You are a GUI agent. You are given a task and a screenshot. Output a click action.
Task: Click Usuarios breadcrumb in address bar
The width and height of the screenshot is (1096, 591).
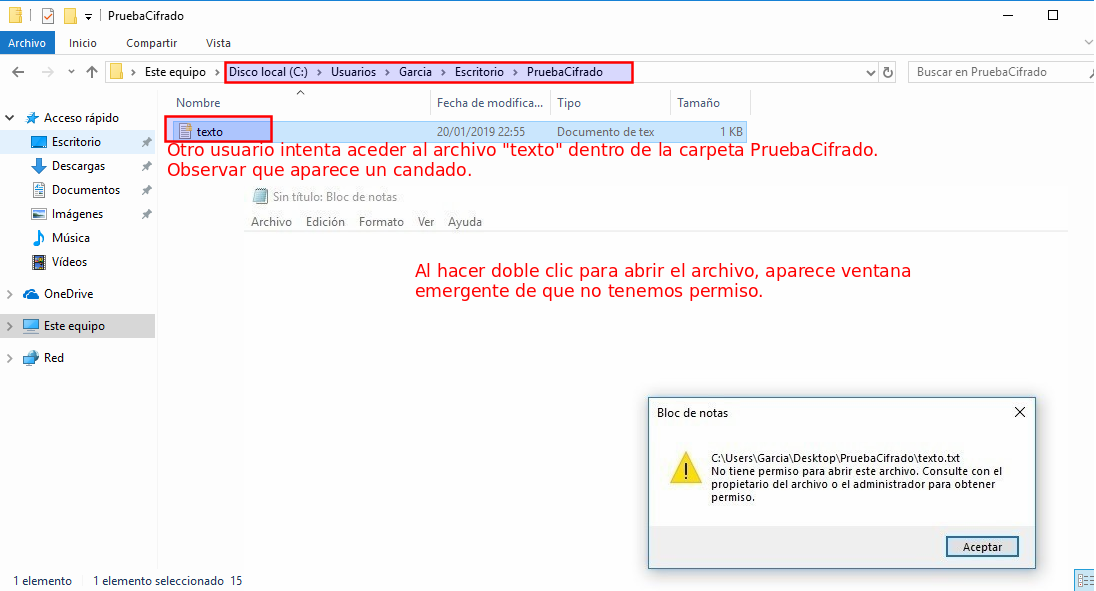[353, 72]
